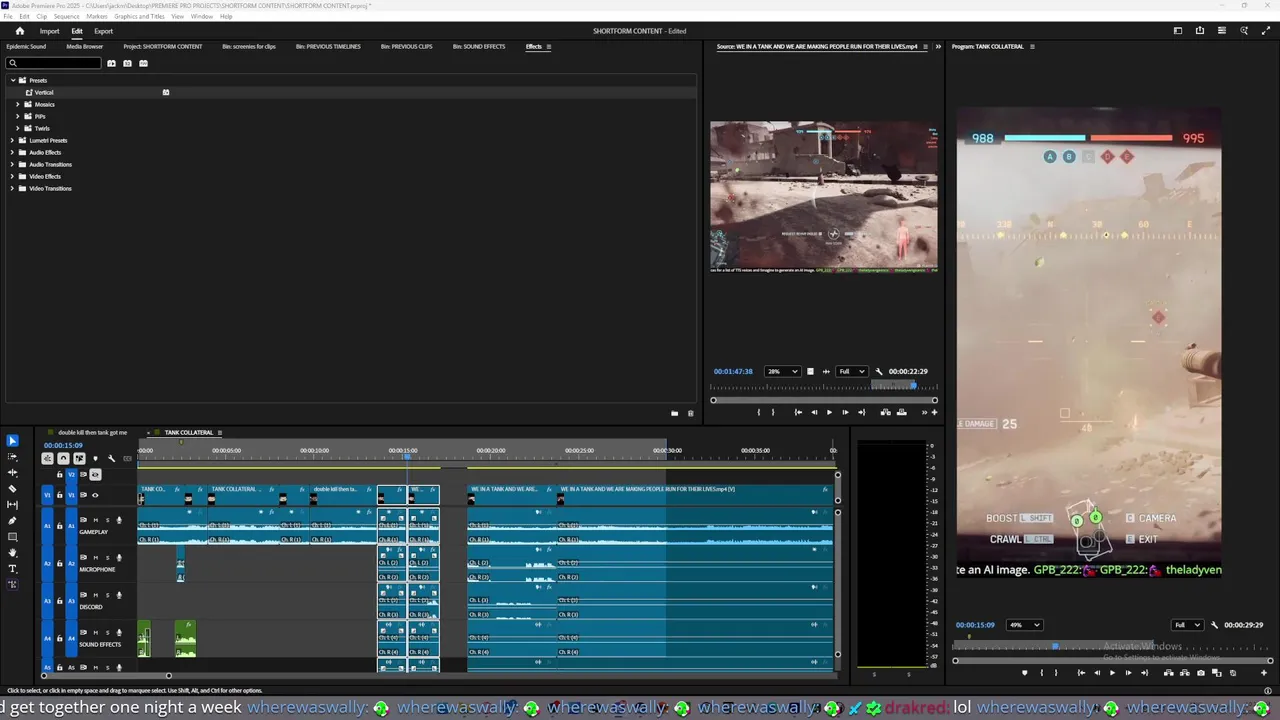Collapse the Presets folder
Viewport: 1280px width, 720px height.
click(12, 80)
